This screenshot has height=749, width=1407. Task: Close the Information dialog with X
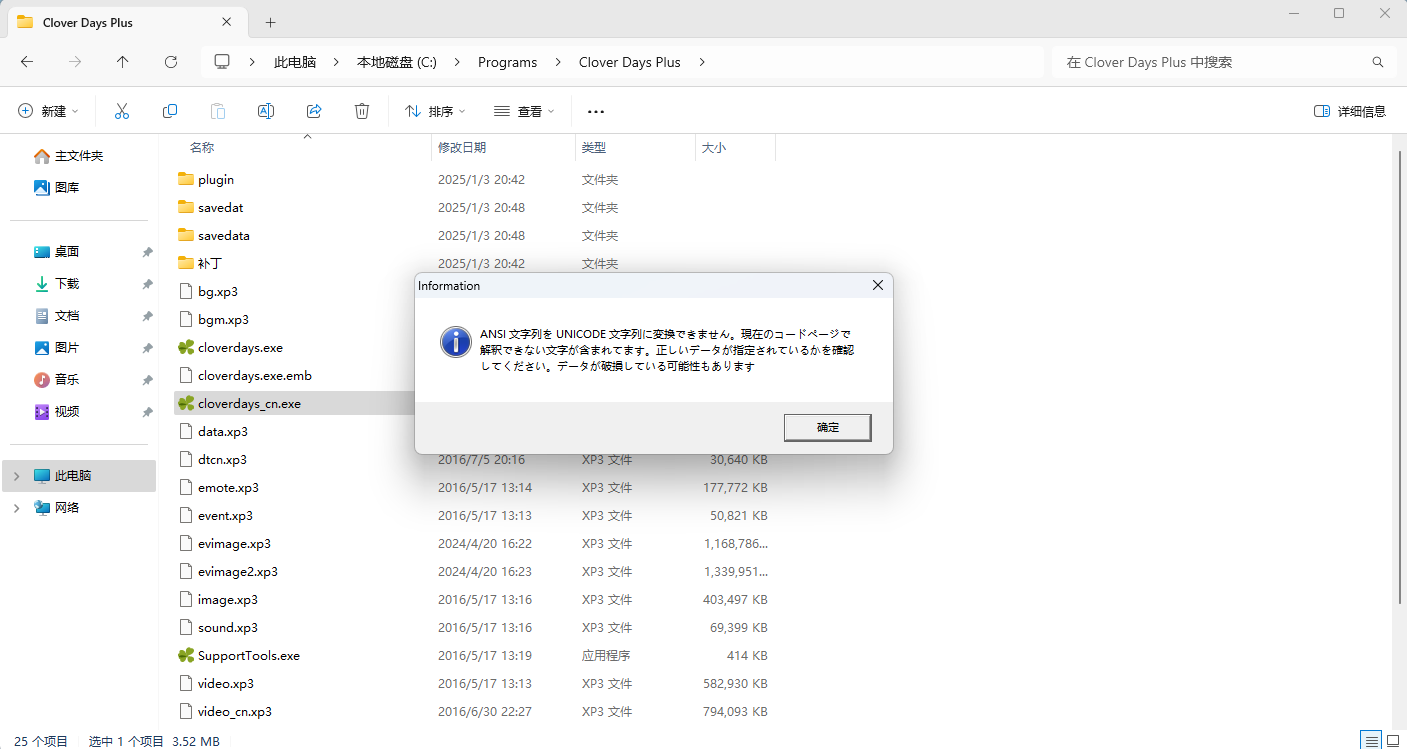tap(877, 285)
